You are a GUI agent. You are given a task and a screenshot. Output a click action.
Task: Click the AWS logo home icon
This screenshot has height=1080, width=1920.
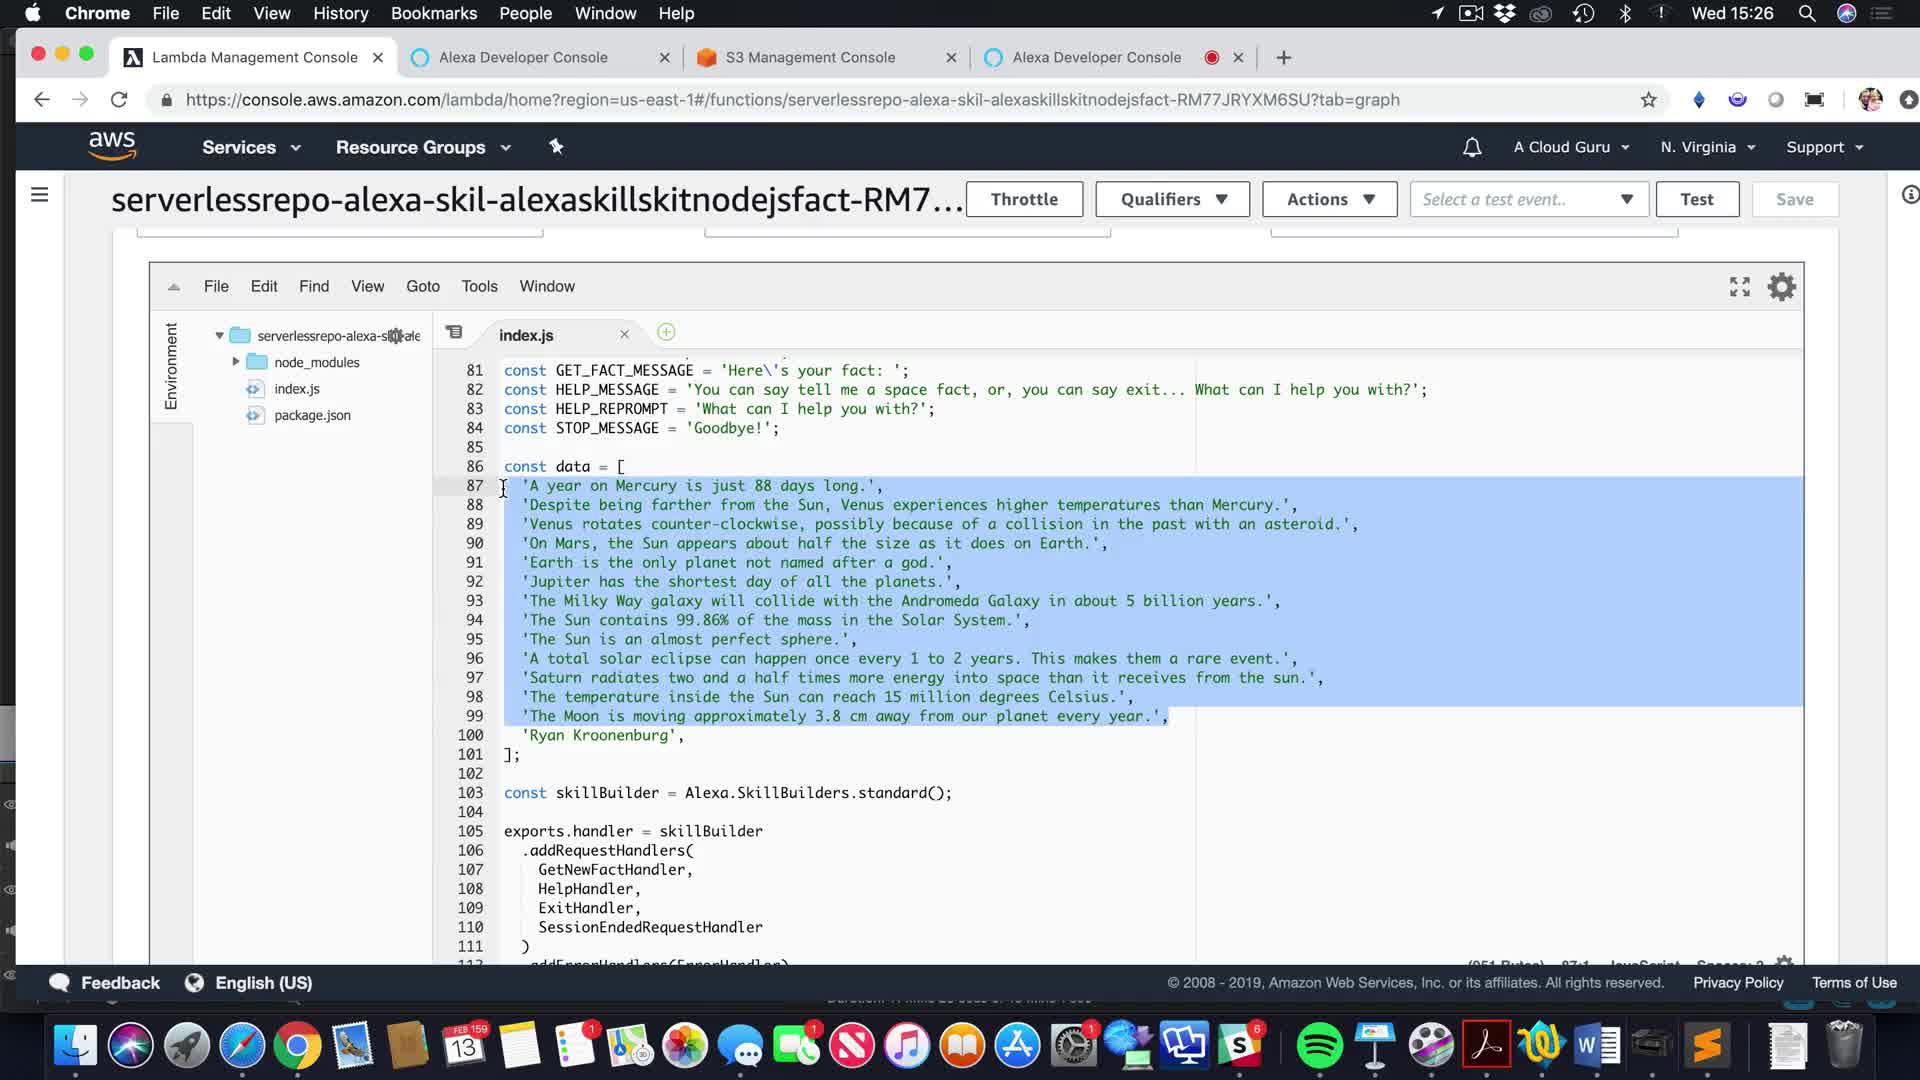(112, 145)
